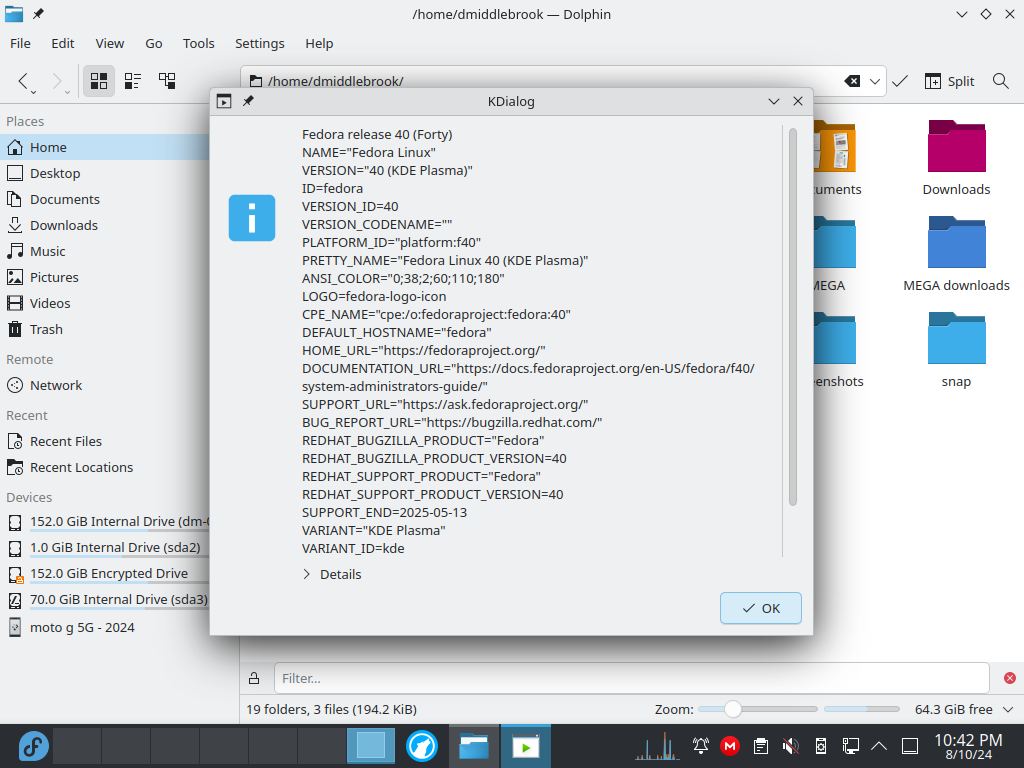Open the File menu
This screenshot has width=1024, height=768.
pyautogui.click(x=20, y=43)
